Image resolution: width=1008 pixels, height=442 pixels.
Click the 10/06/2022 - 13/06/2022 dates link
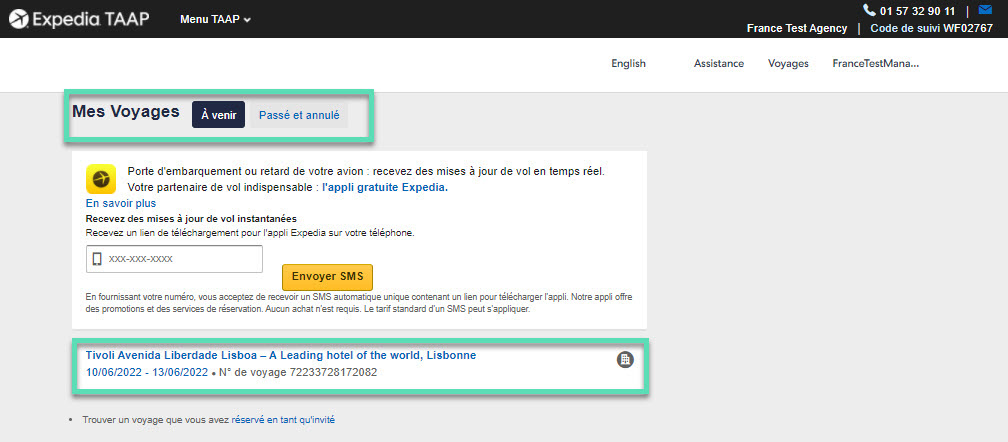[x=147, y=372]
